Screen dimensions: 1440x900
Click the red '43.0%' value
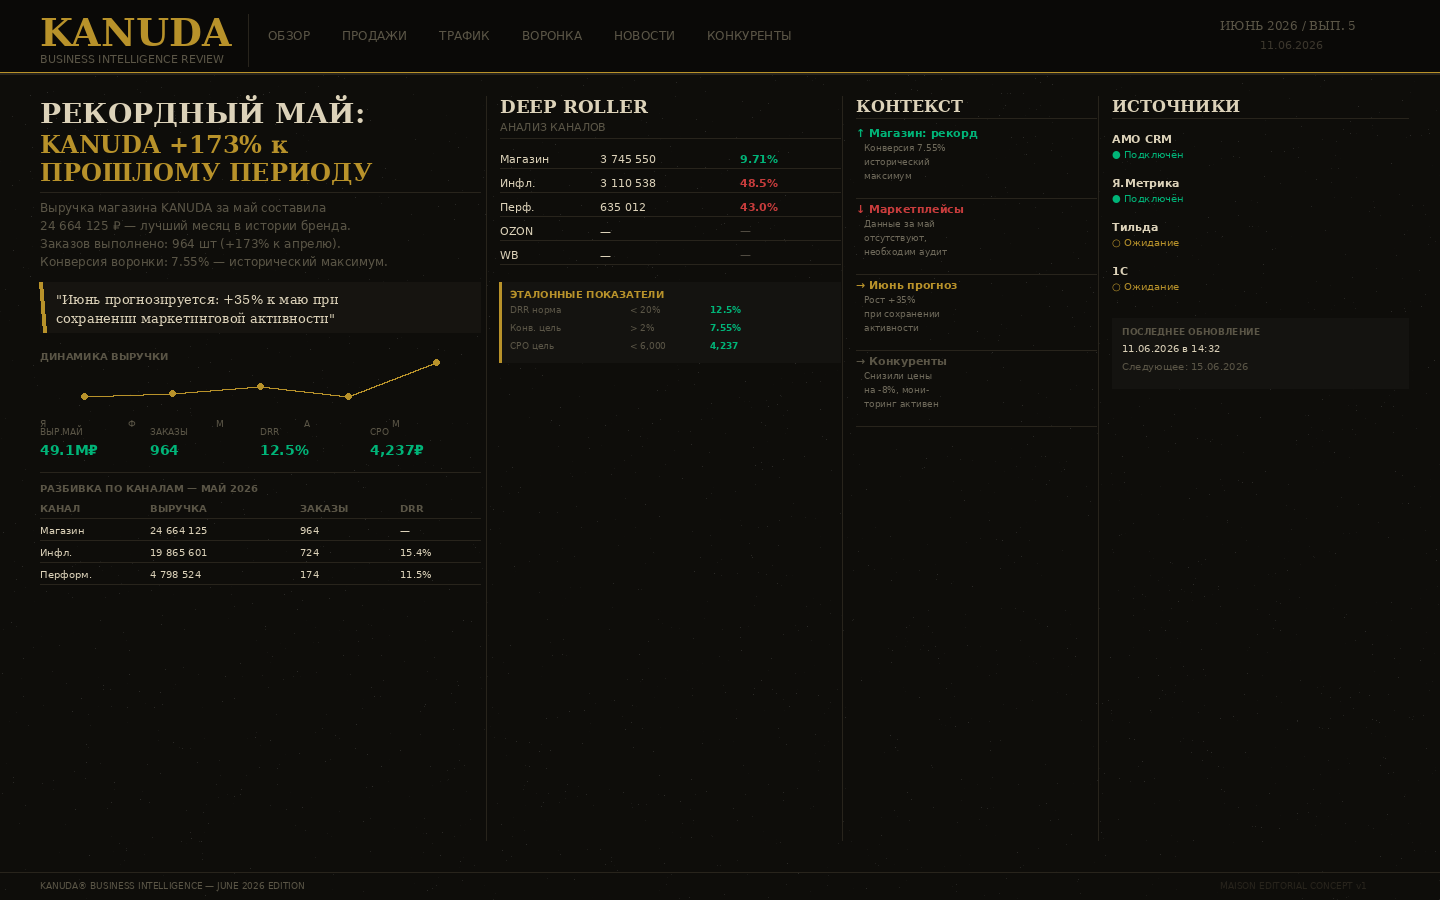[x=759, y=207]
